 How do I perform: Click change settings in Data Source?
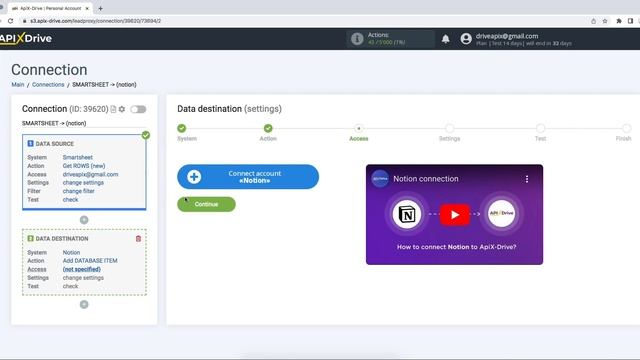[83, 182]
